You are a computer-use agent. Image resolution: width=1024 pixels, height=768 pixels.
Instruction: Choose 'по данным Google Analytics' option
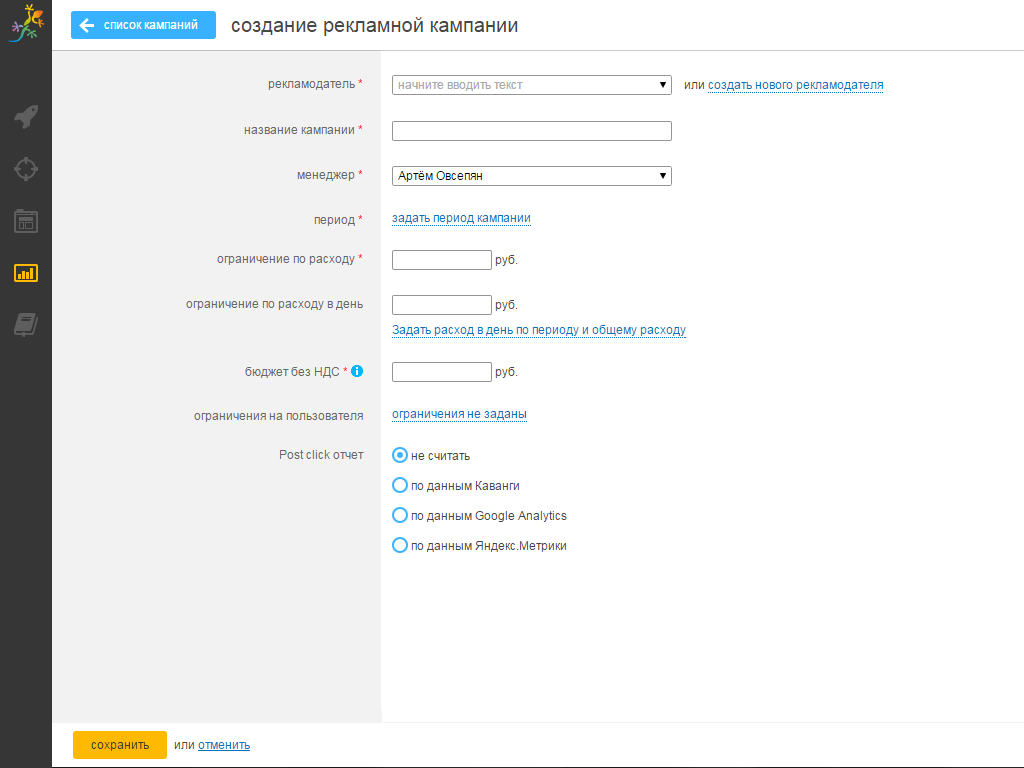[400, 516]
